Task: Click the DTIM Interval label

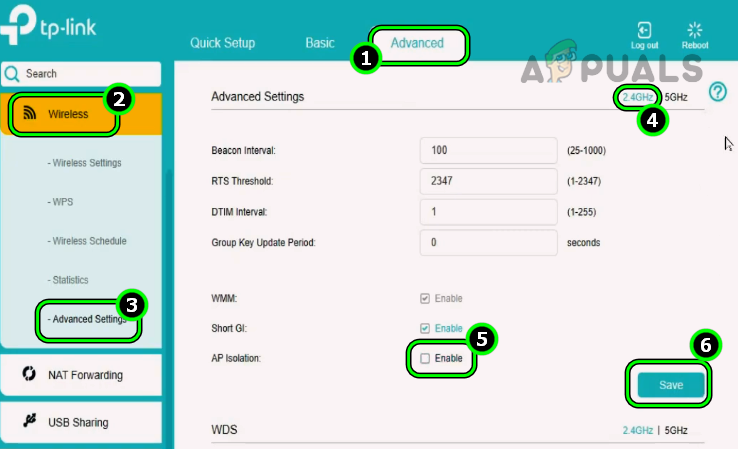Action: coord(239,212)
